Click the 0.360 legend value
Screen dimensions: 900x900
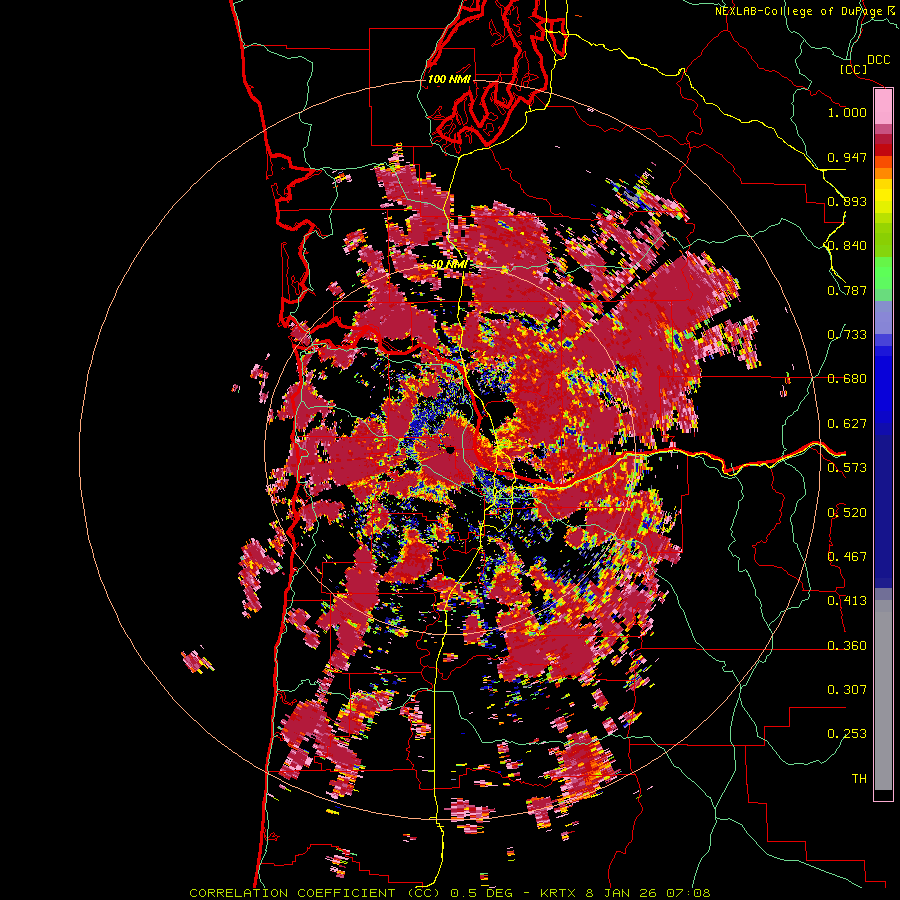pos(847,646)
